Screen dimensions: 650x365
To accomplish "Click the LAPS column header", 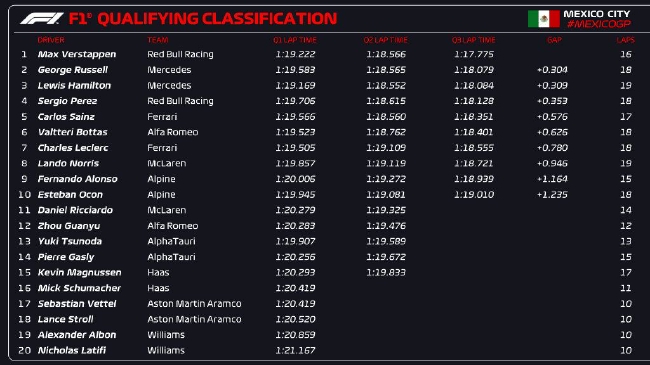I will [625, 40].
